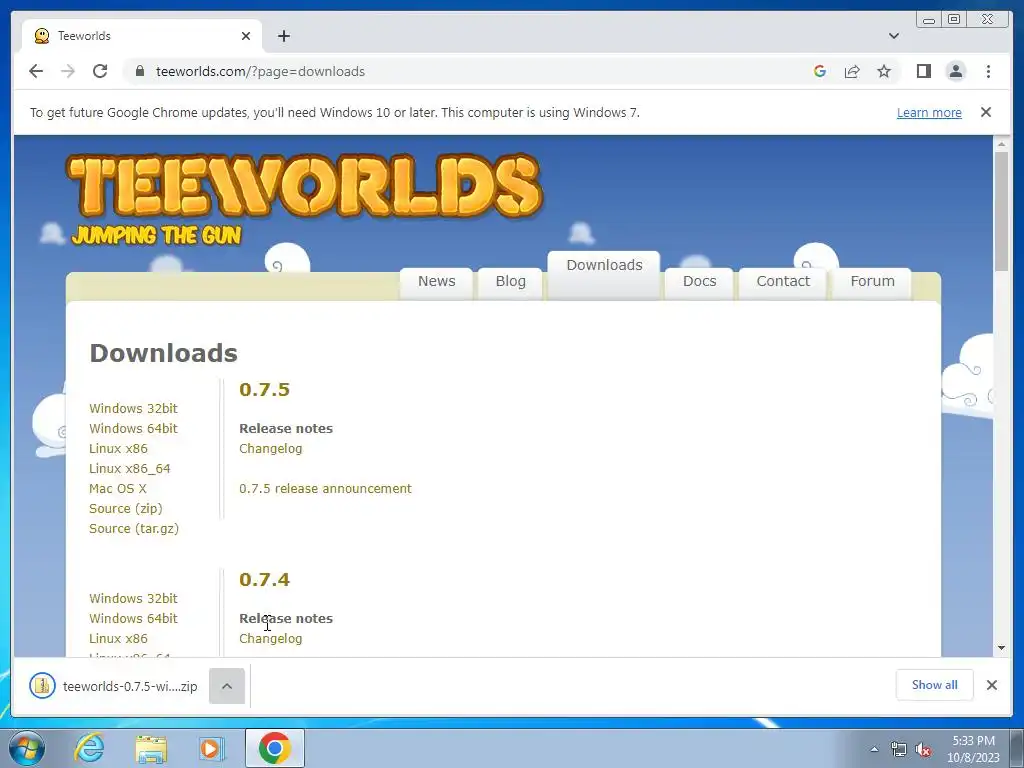This screenshot has width=1024, height=768.
Task: Download 0.7.5 Linux x86_64
Action: tap(129, 468)
